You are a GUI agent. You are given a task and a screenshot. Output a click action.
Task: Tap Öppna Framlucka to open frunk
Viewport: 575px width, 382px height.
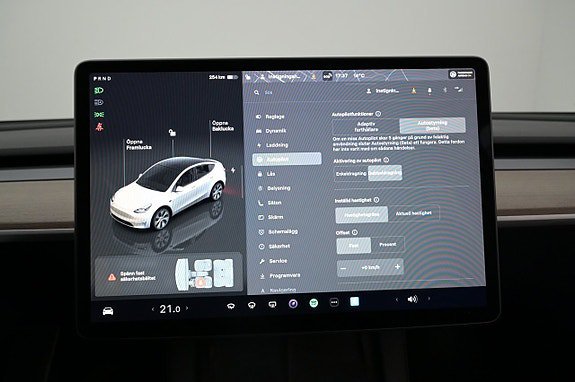(x=139, y=144)
